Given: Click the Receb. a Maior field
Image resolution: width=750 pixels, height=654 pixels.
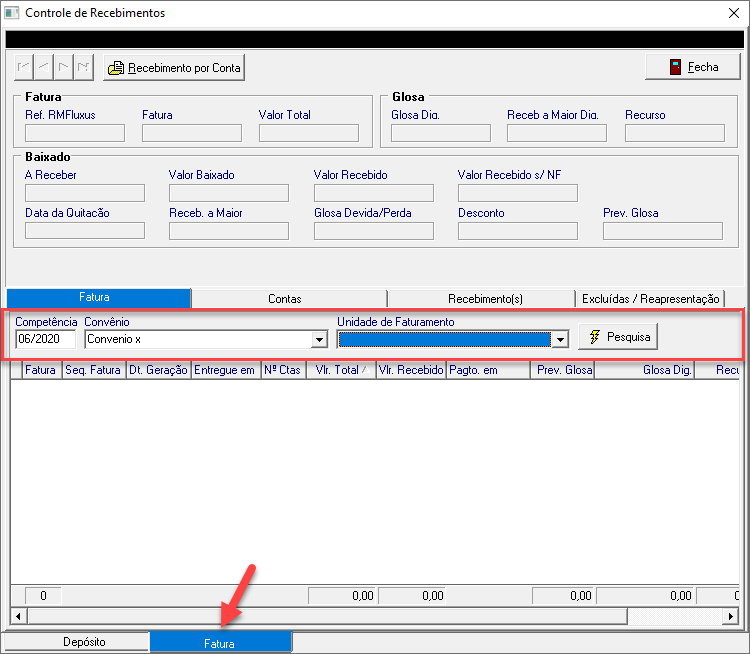Looking at the screenshot, I should click(x=229, y=231).
